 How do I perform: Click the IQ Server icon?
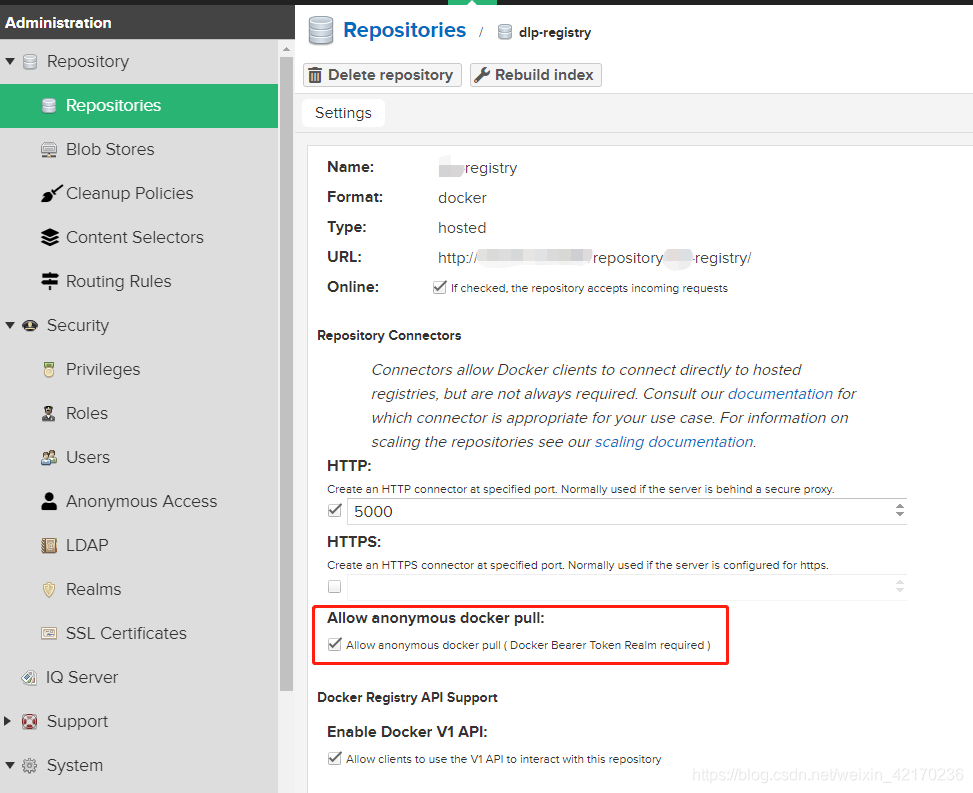point(29,678)
